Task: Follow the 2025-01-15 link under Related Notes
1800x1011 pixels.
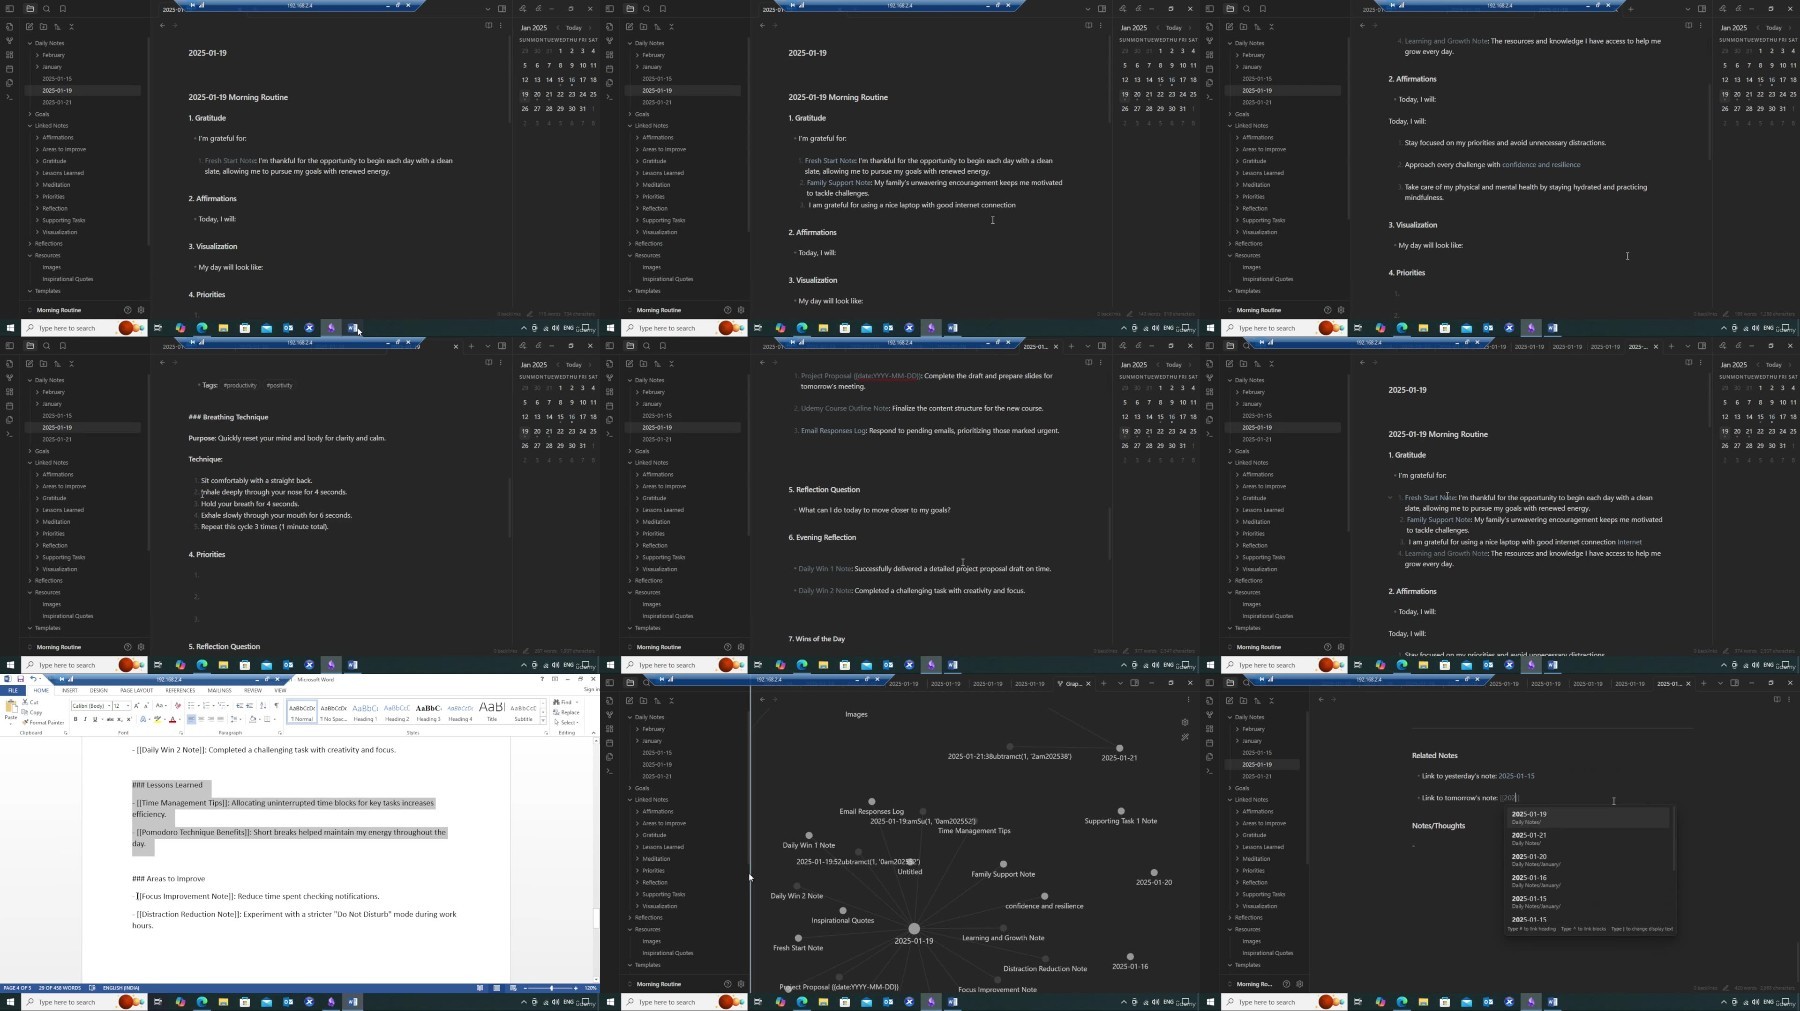Action: click(x=1516, y=776)
